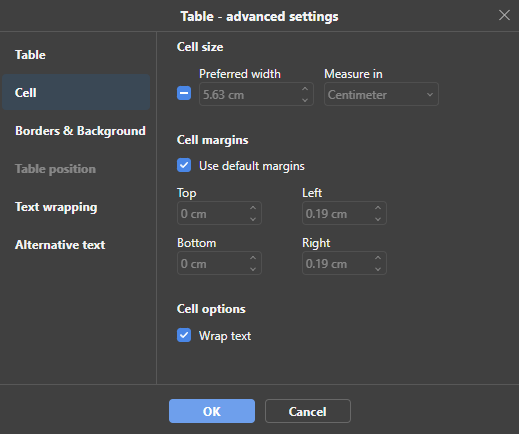Decrease the Bottom margin value

tap(253, 269)
